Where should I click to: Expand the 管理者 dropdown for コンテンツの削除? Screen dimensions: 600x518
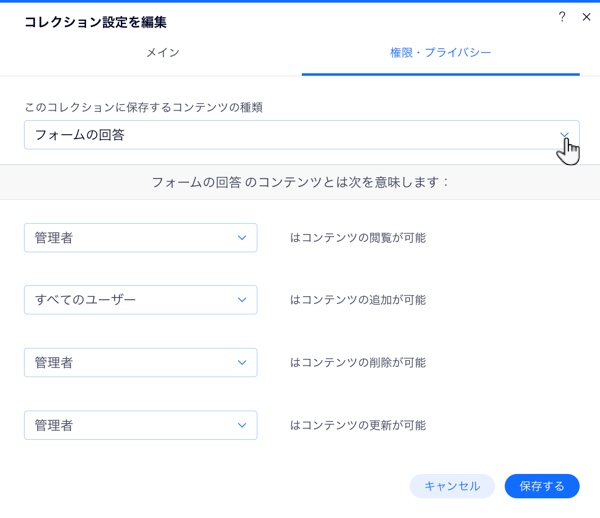coord(140,362)
